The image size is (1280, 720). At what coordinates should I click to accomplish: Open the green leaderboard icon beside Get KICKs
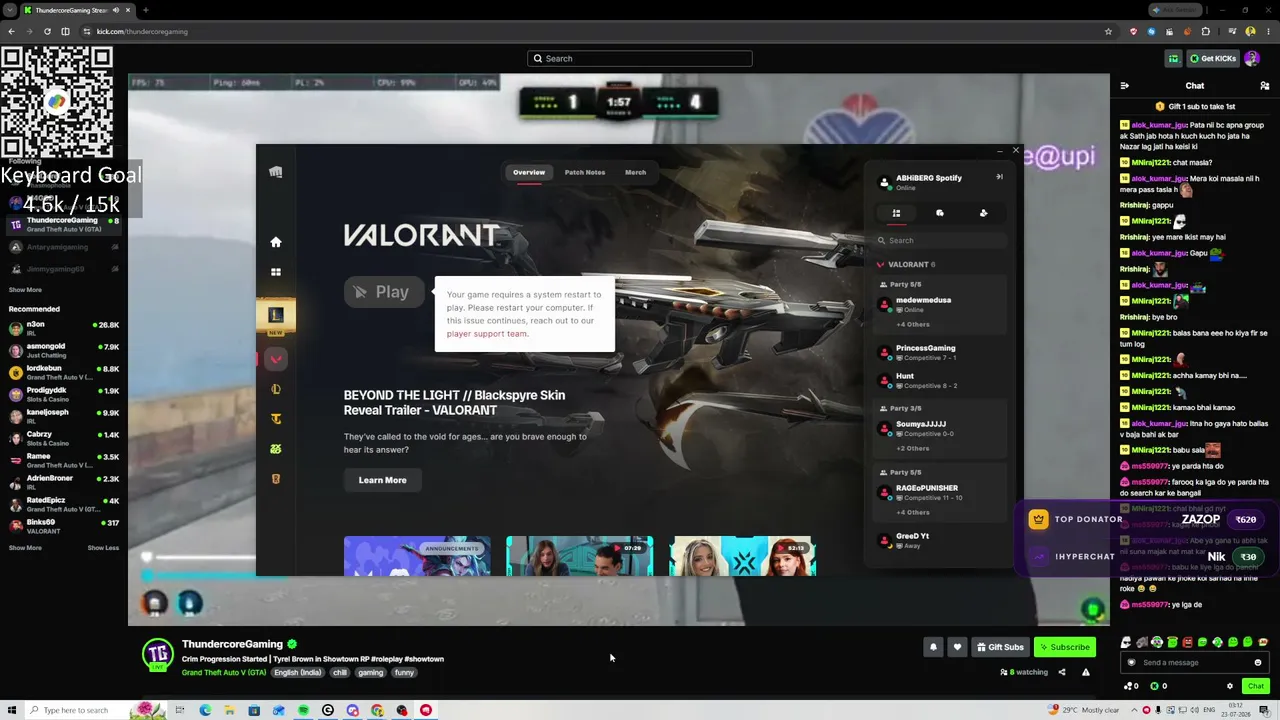coord(1174,59)
